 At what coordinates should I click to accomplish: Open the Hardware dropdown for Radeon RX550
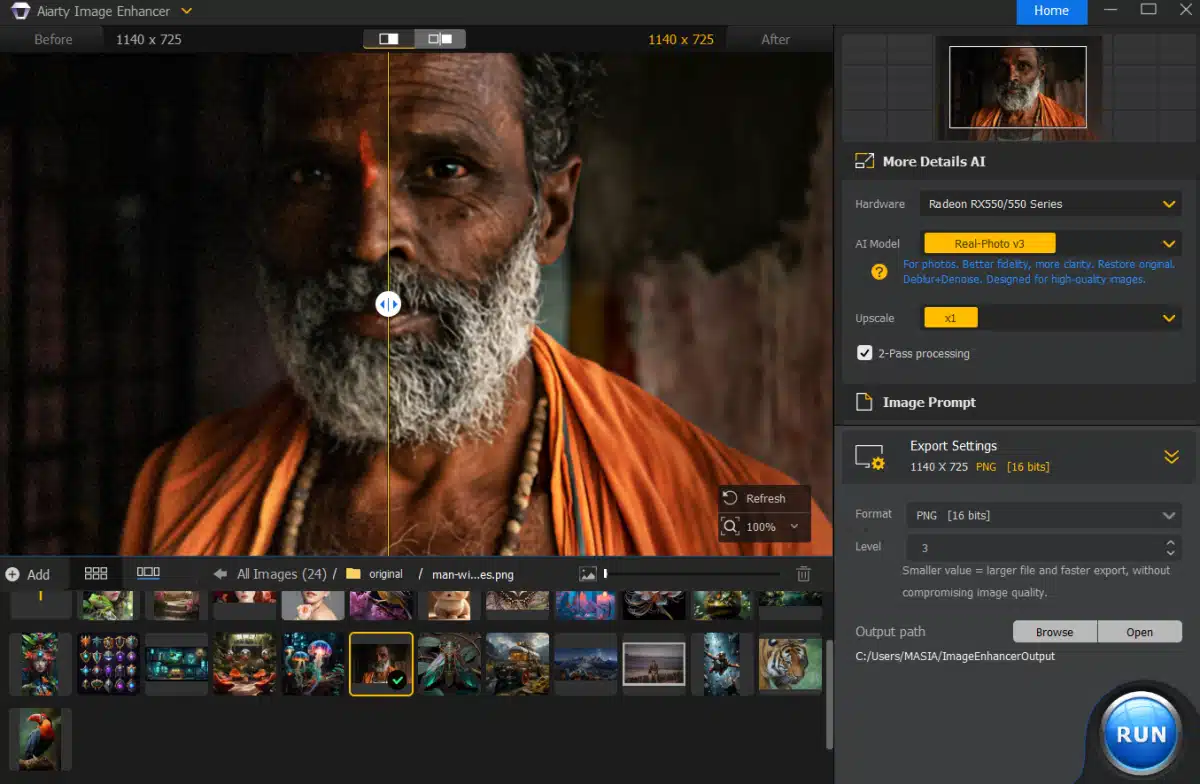(x=1050, y=203)
